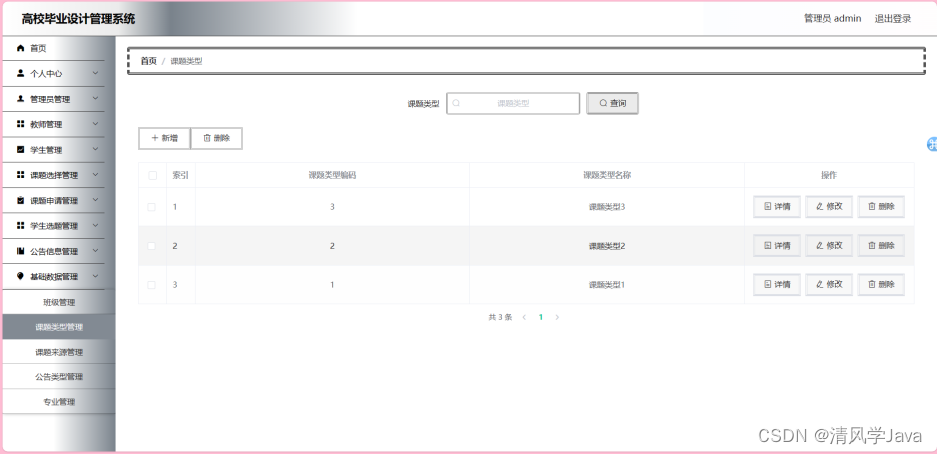Open 详情 for 课题类型3 row

(x=777, y=207)
